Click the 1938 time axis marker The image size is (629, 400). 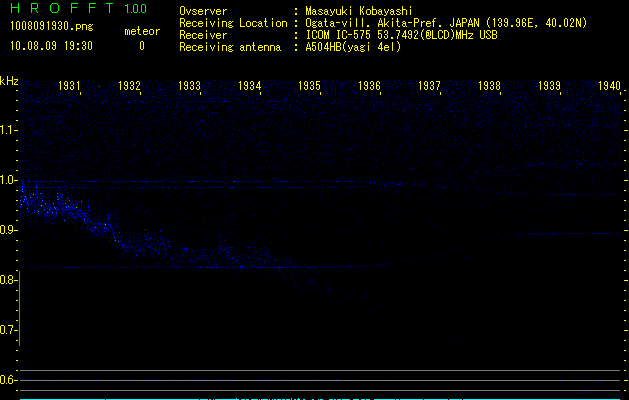[x=489, y=86]
